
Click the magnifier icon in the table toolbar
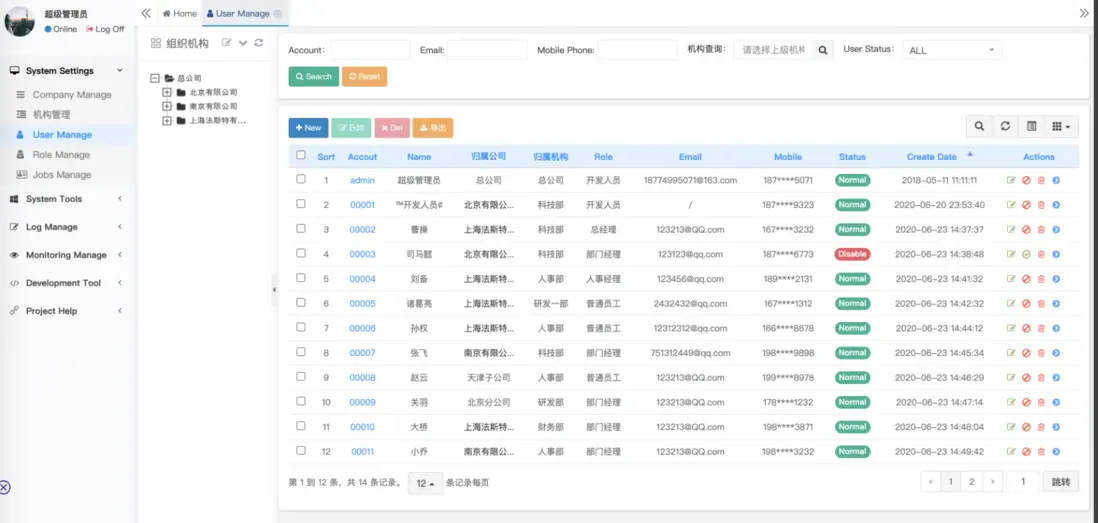(979, 127)
